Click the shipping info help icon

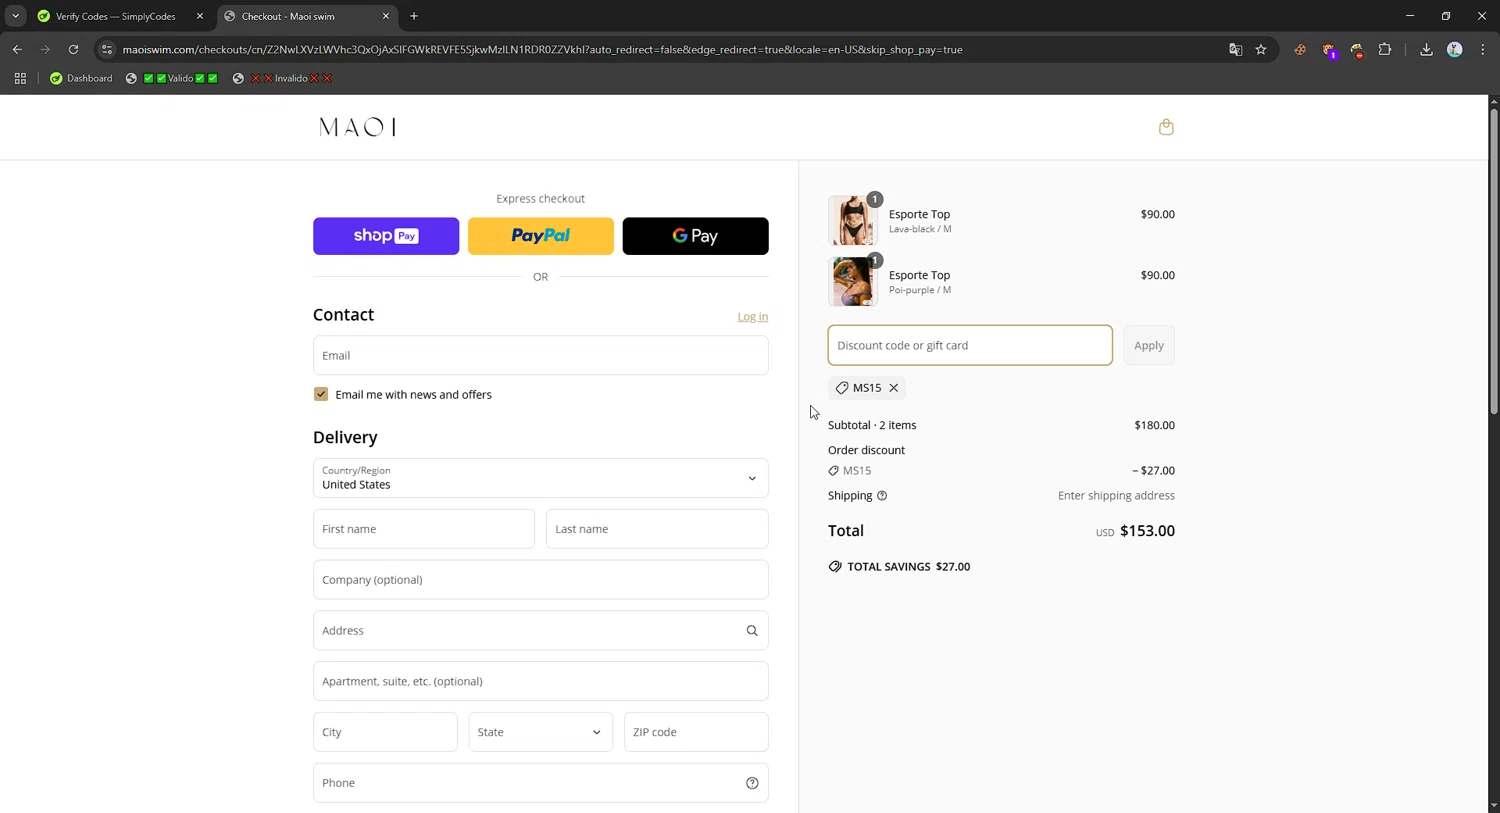tap(882, 496)
